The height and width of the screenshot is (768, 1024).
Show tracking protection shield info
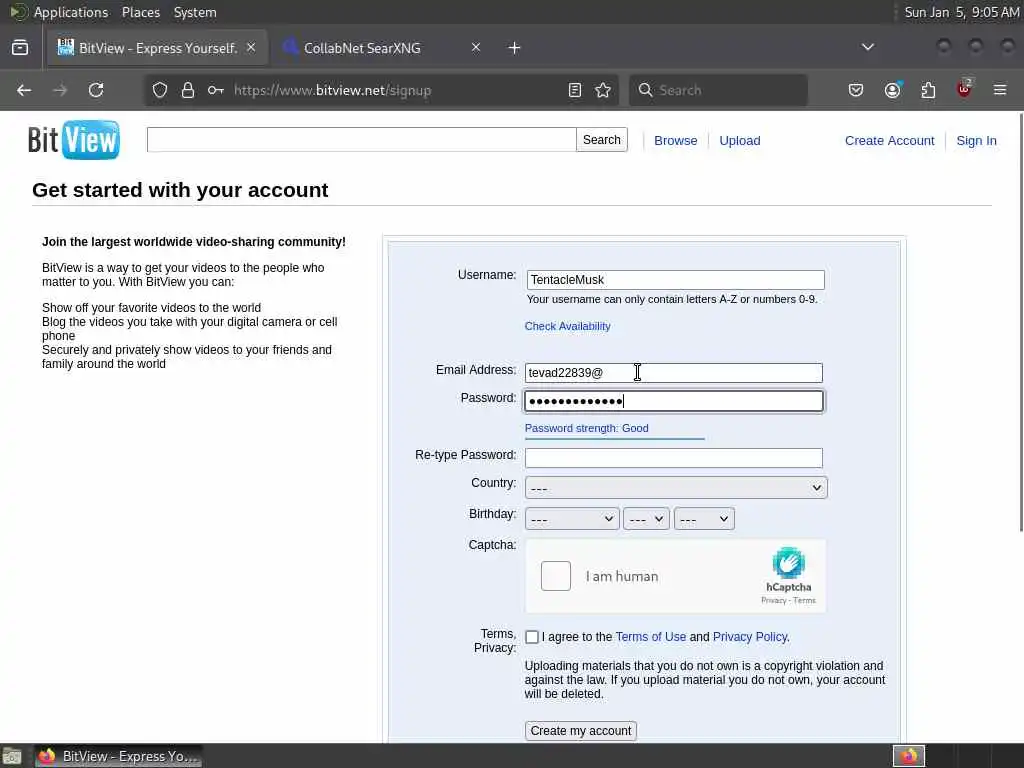coord(160,90)
